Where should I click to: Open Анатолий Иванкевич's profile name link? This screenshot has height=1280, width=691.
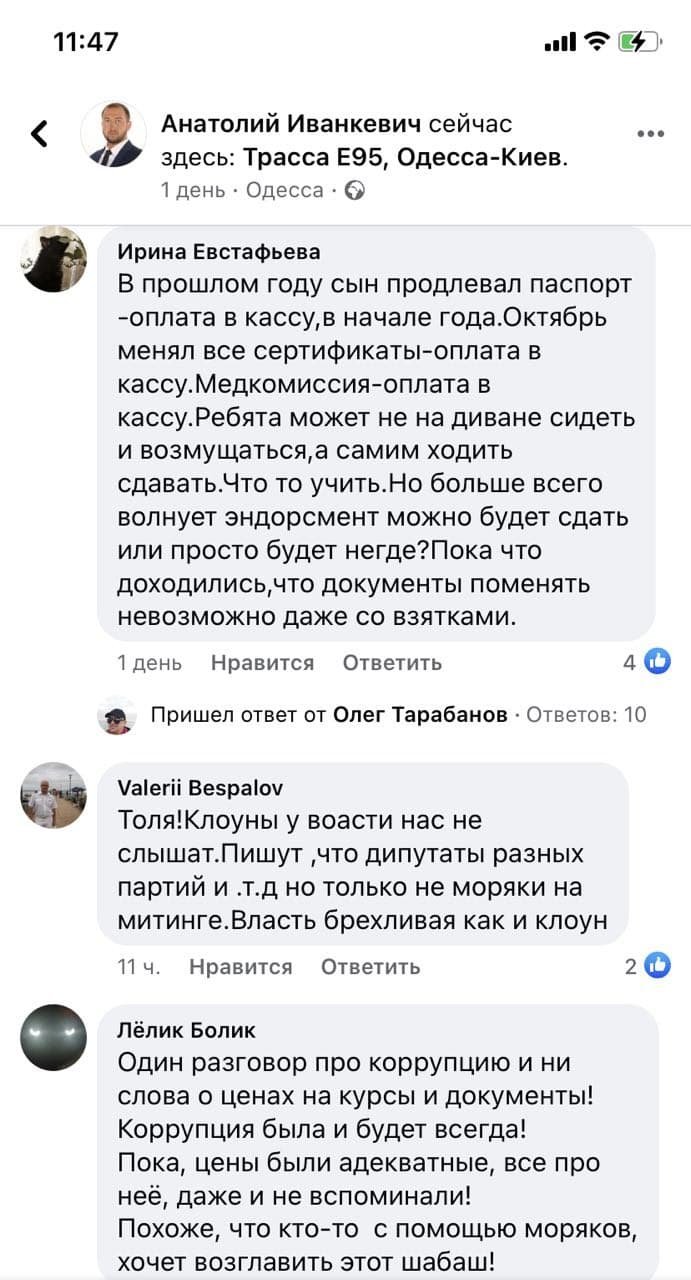click(290, 125)
